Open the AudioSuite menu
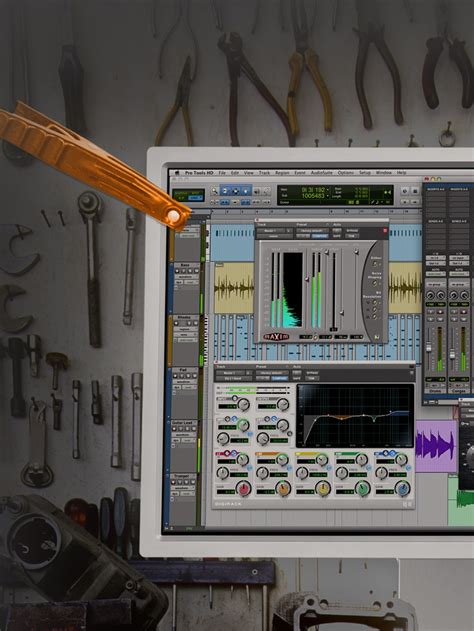The width and height of the screenshot is (474, 631). 321,173
